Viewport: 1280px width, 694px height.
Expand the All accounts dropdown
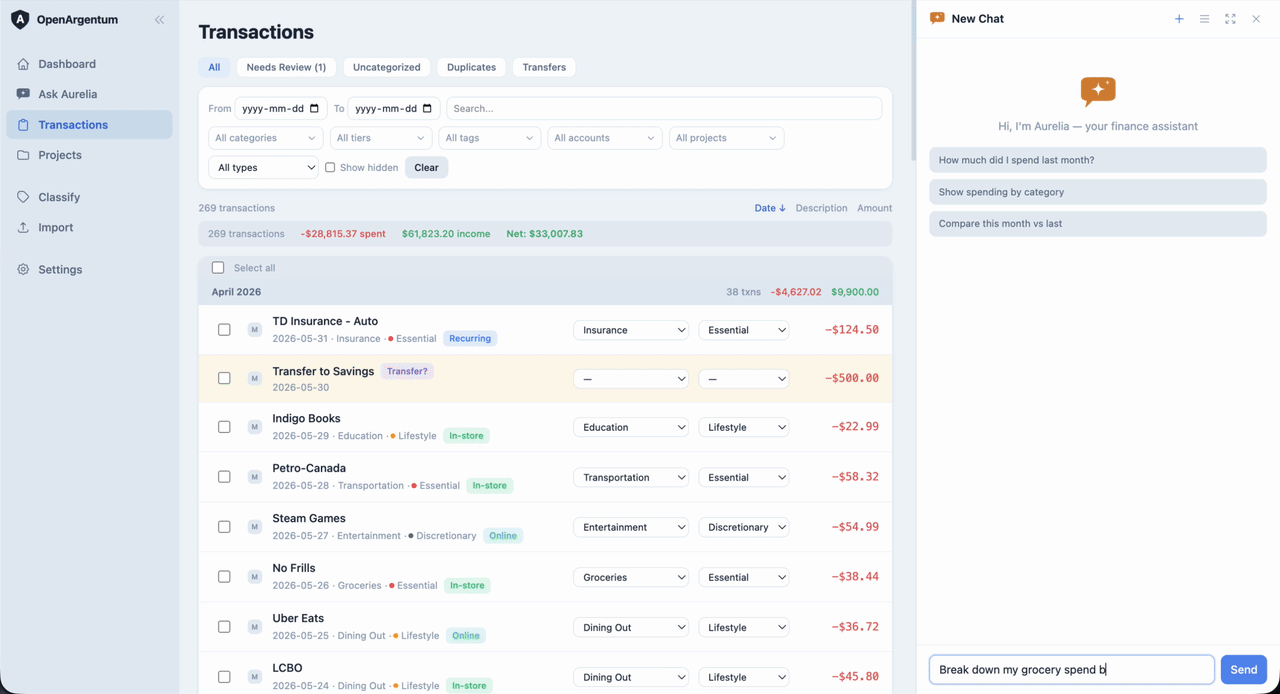605,138
